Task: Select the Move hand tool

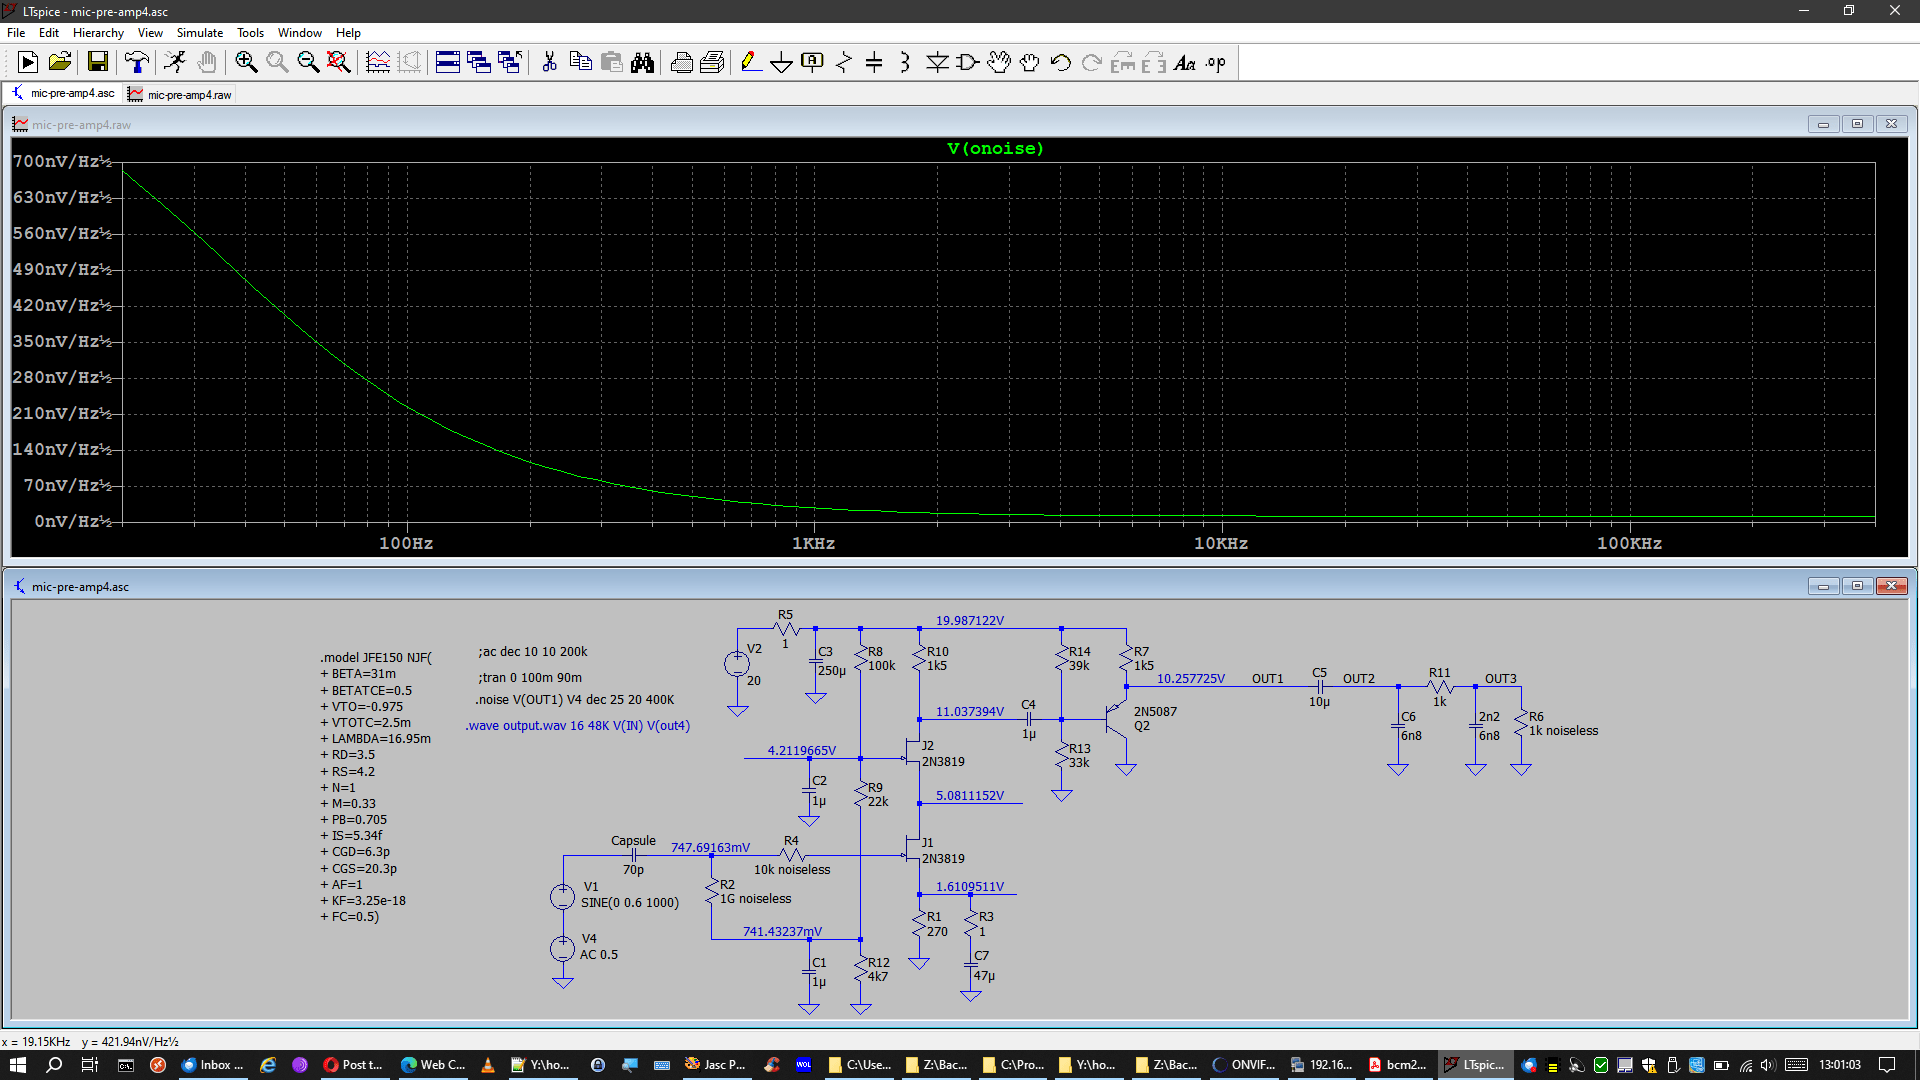Action: tap(999, 62)
